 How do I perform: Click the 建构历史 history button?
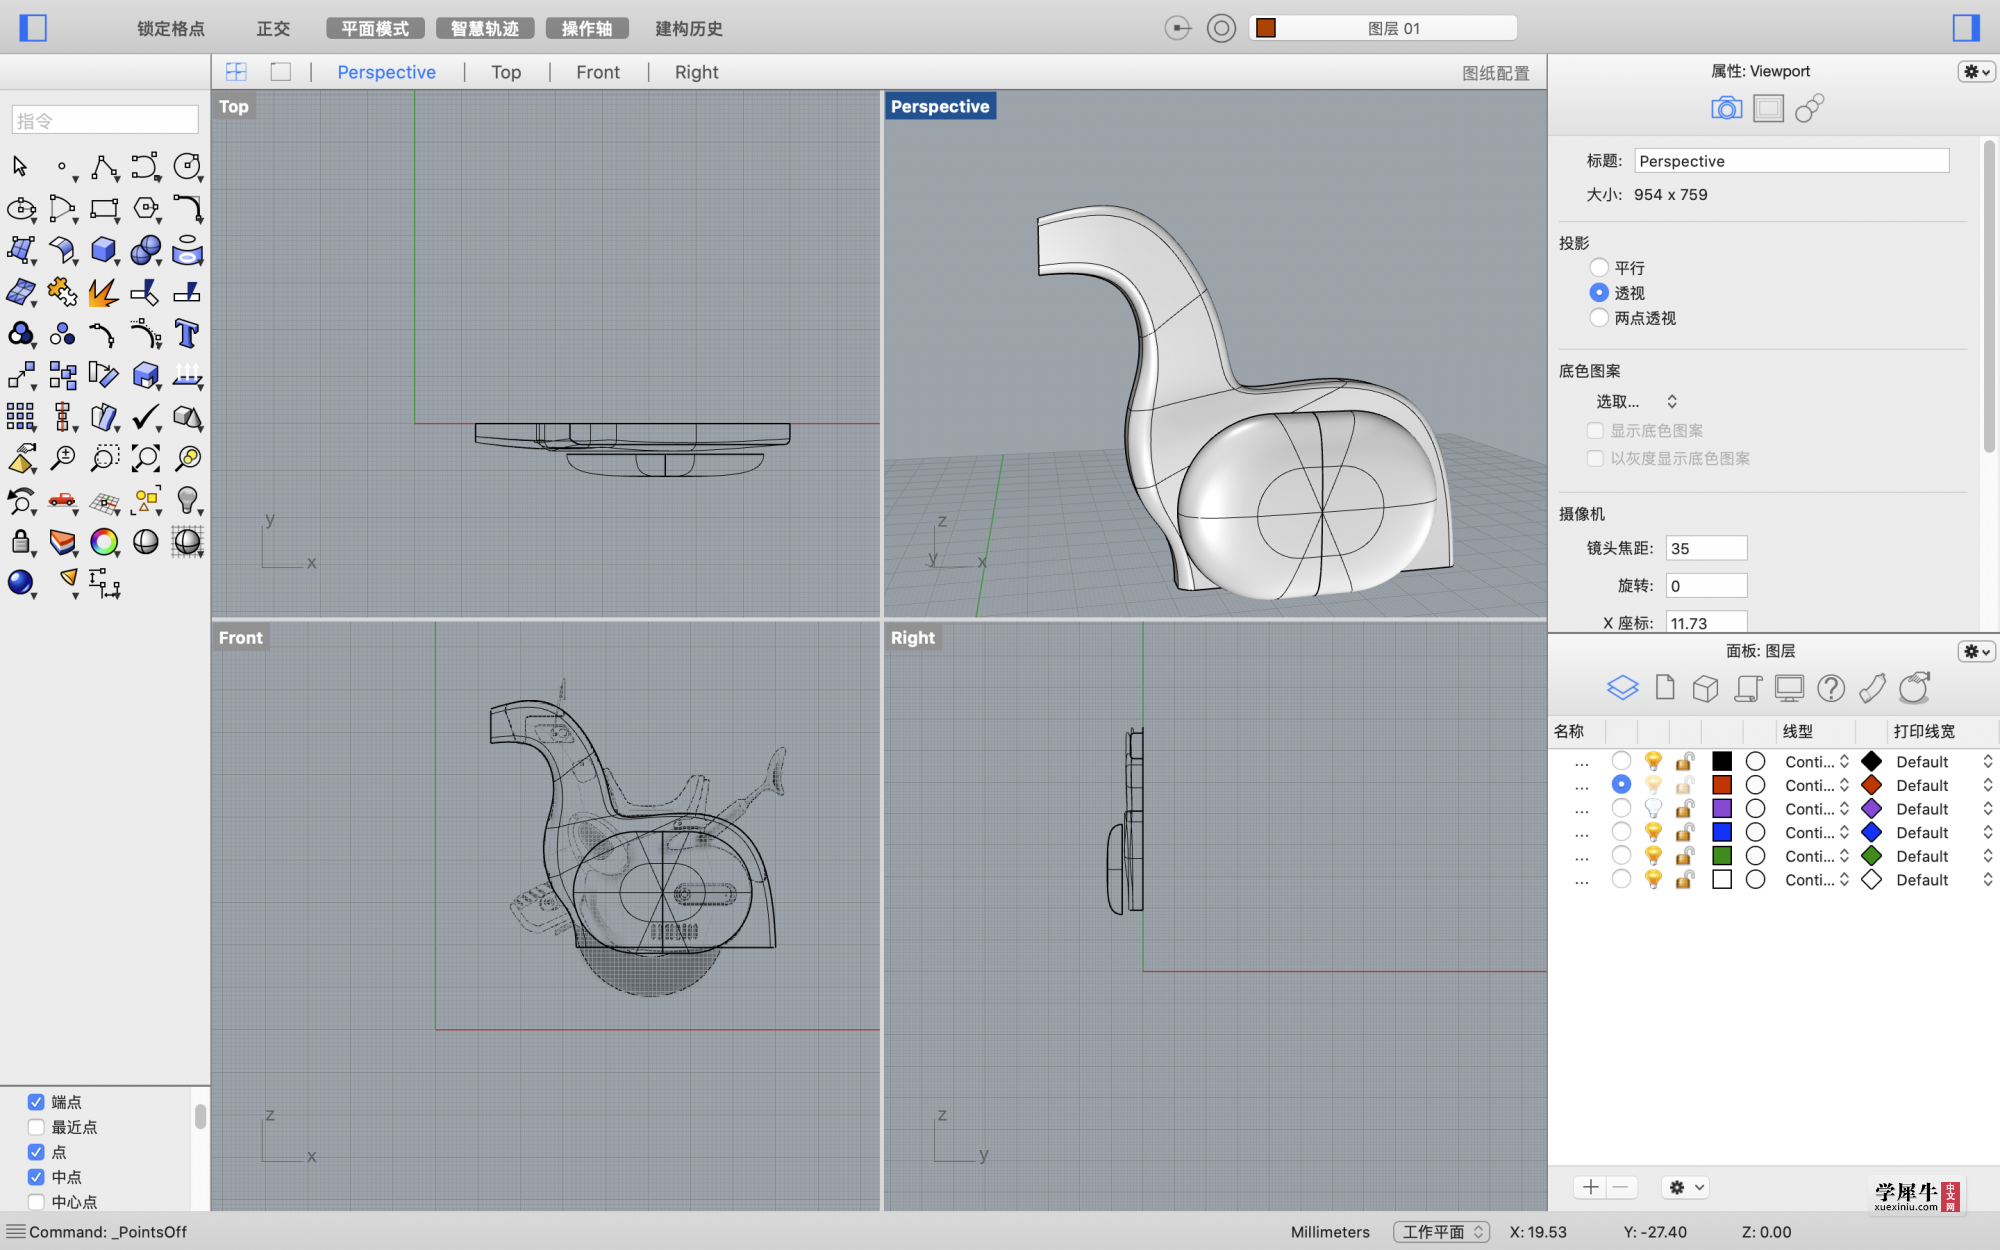click(x=689, y=29)
